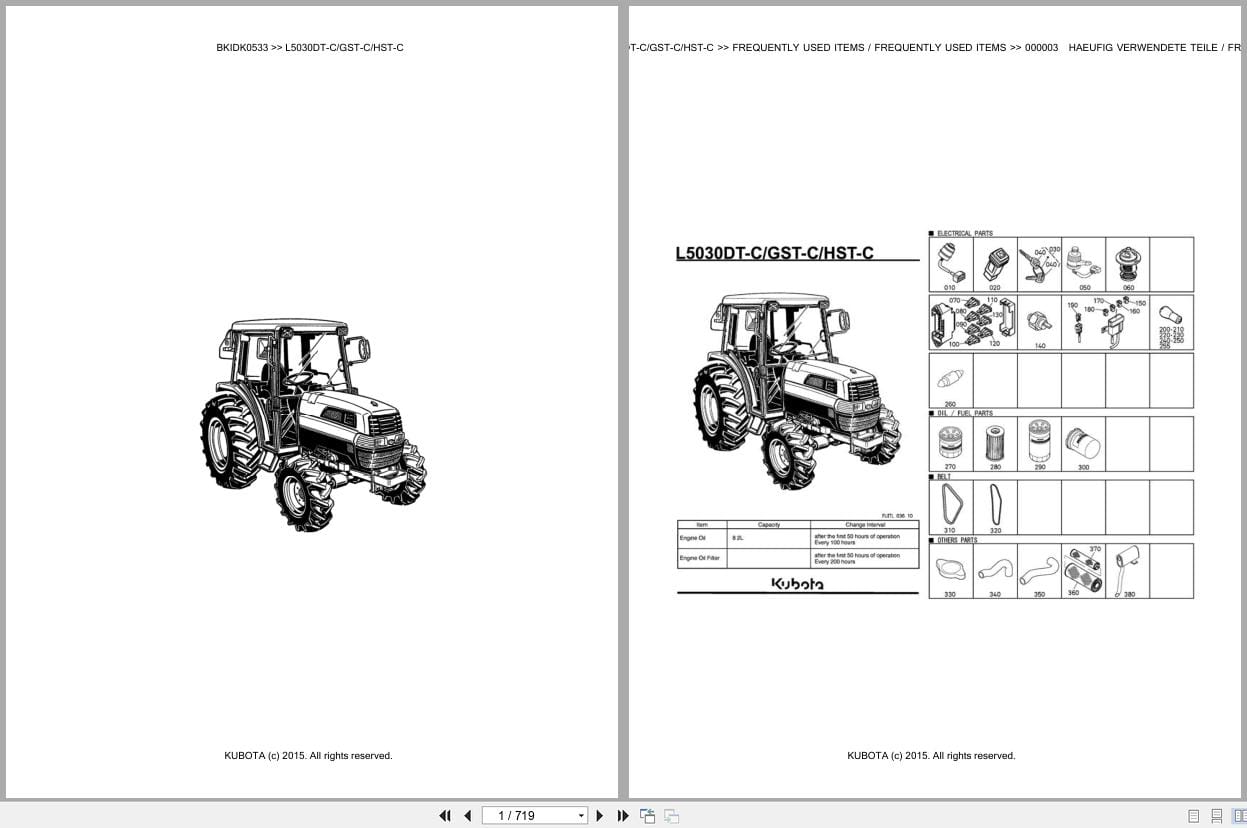This screenshot has width=1247, height=828.
Task: Switch to two-page side-by-side view
Action: (x=1239, y=816)
